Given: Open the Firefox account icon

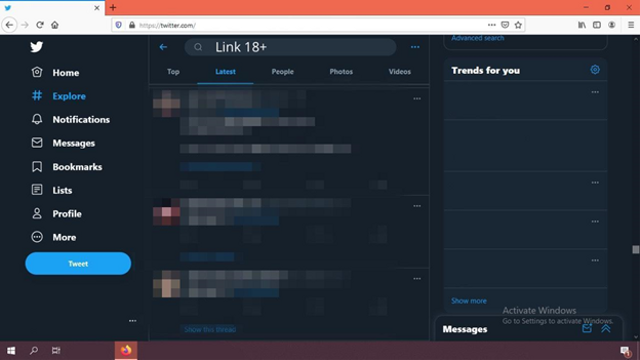Looking at the screenshot, I should (x=611, y=25).
